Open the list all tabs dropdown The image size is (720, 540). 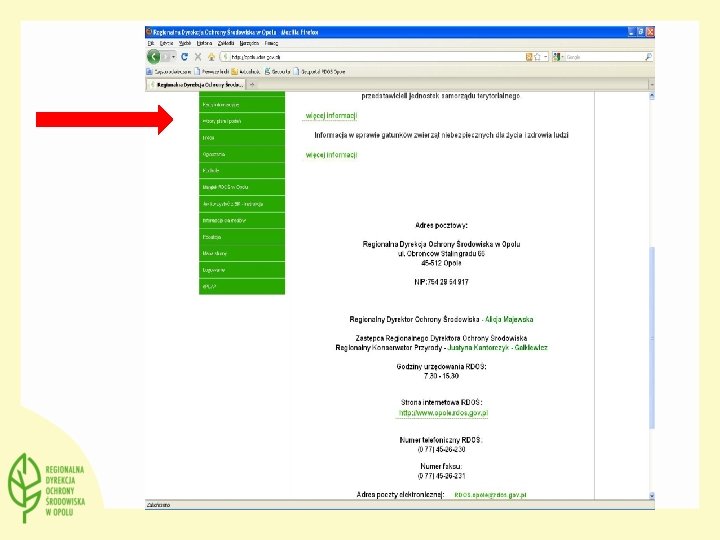[651, 84]
